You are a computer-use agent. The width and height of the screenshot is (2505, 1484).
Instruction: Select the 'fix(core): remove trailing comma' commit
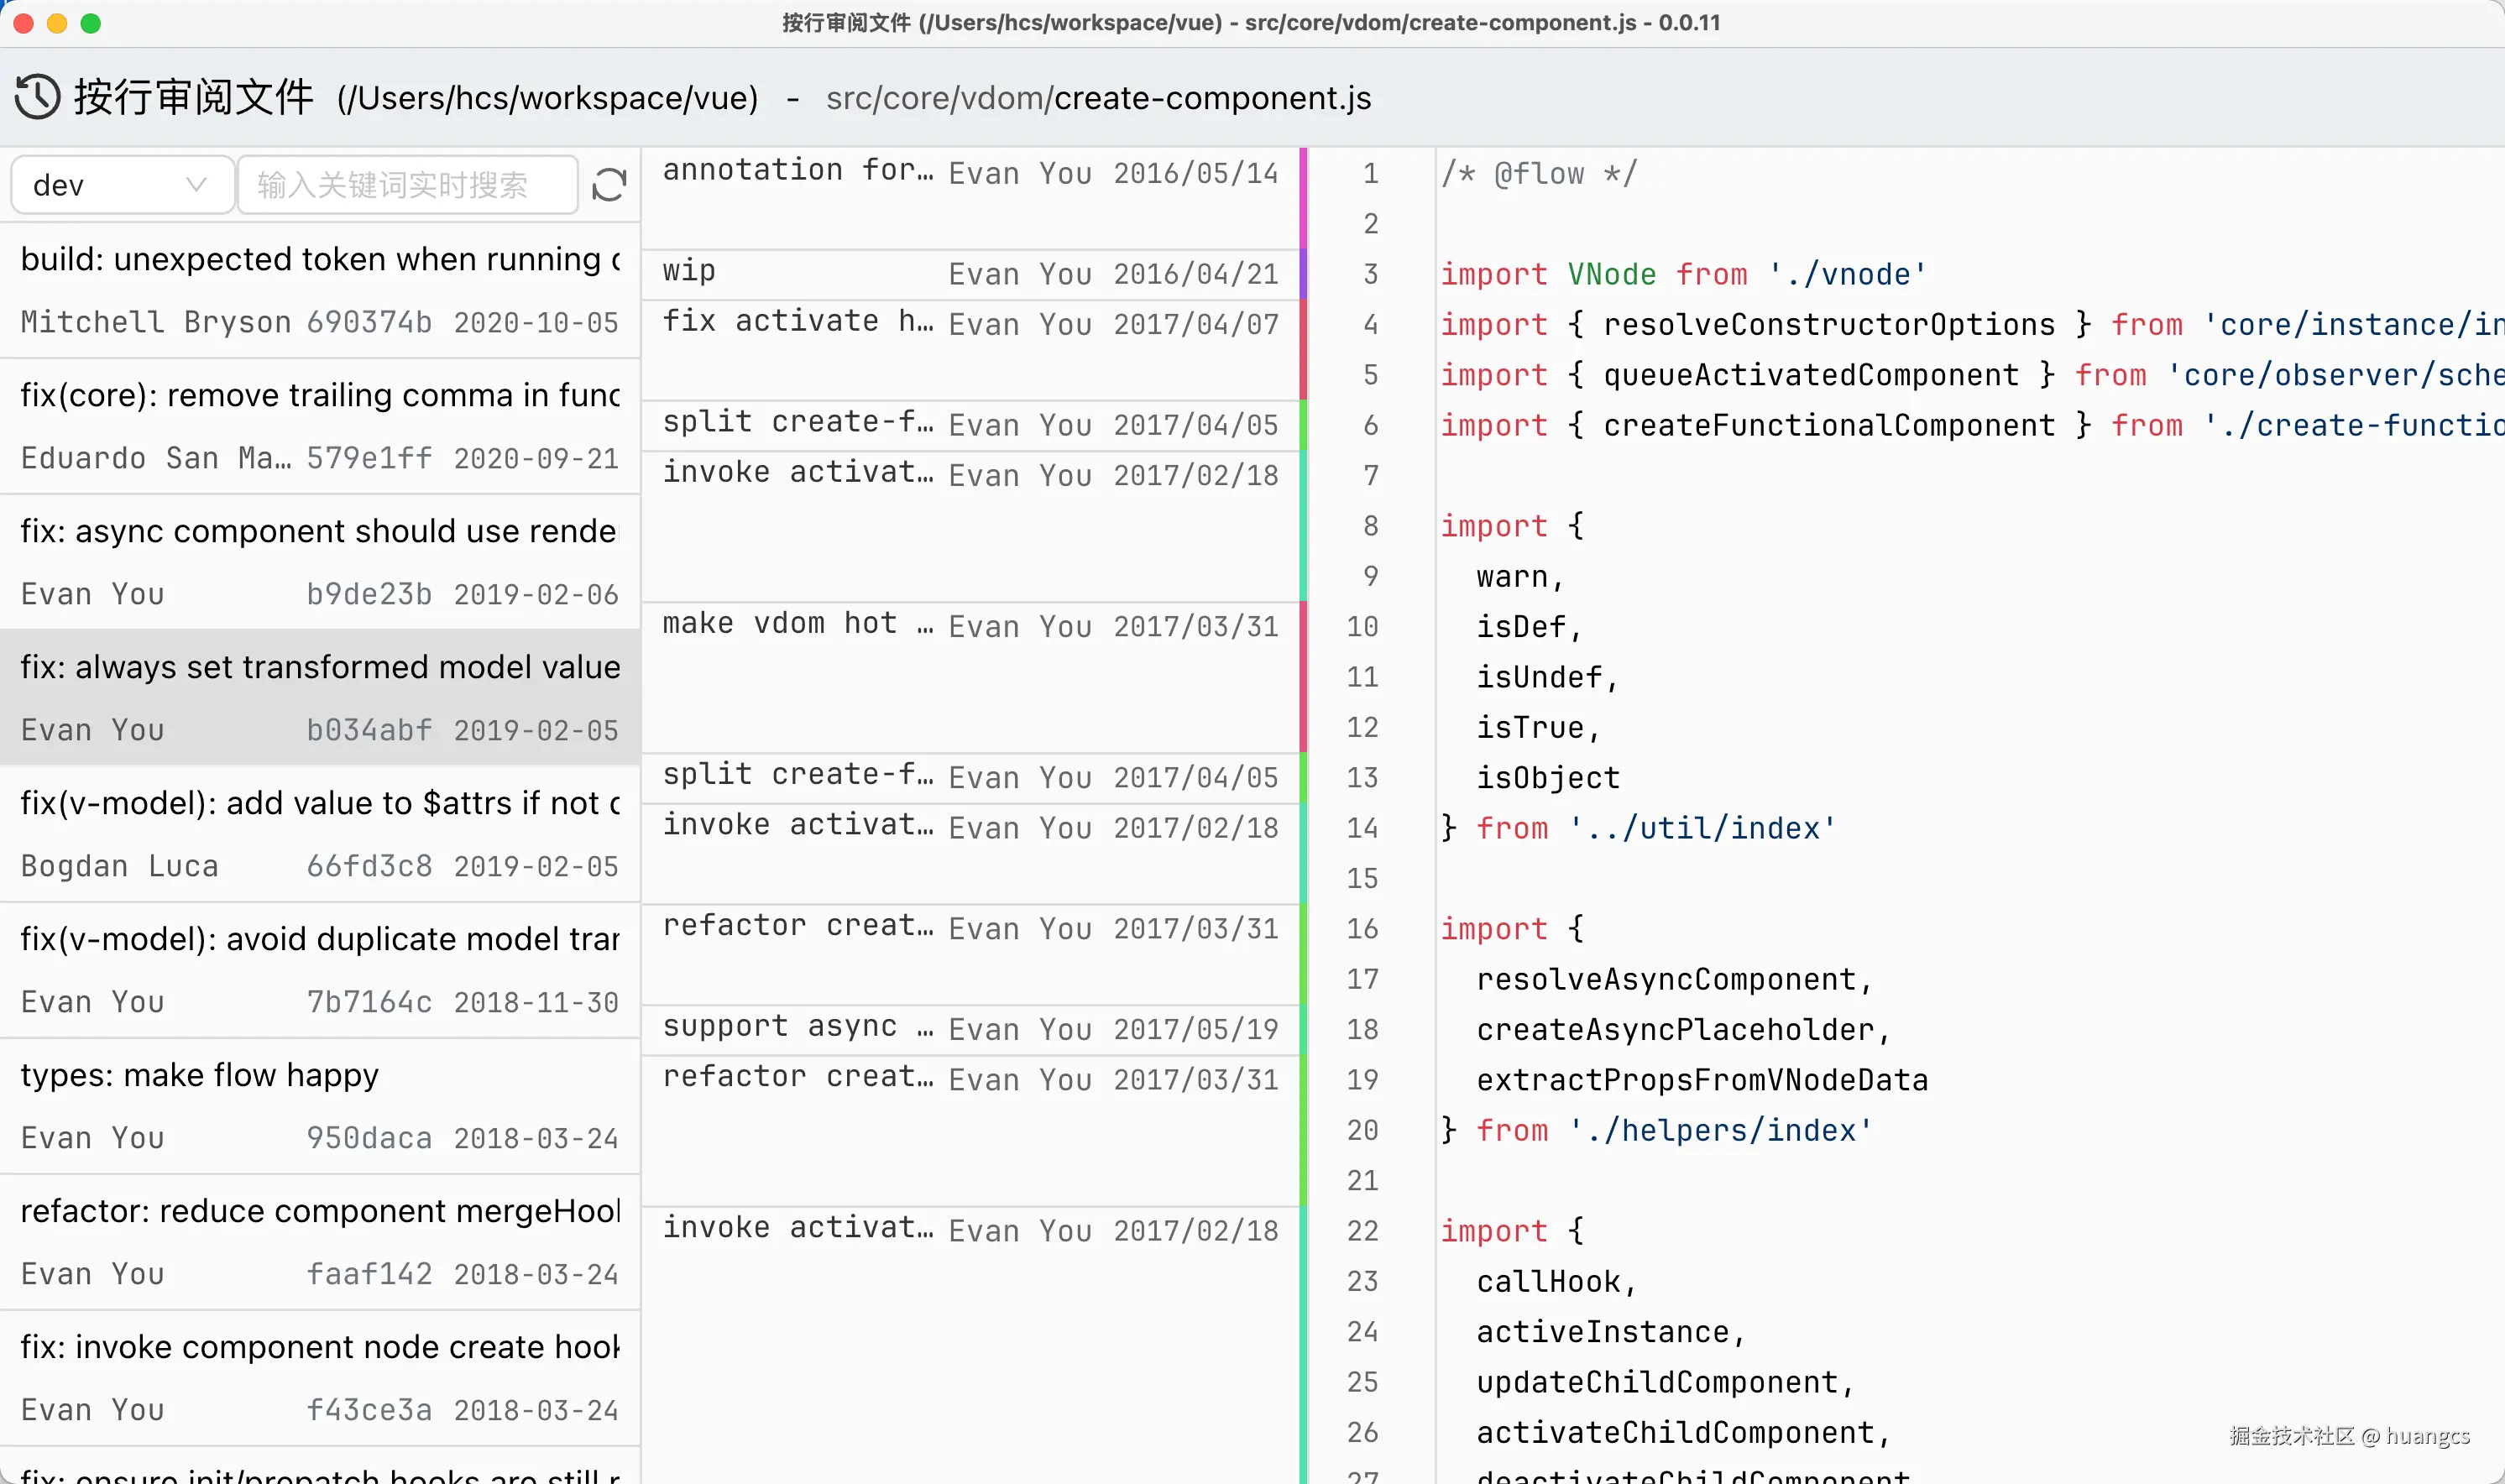point(320,426)
